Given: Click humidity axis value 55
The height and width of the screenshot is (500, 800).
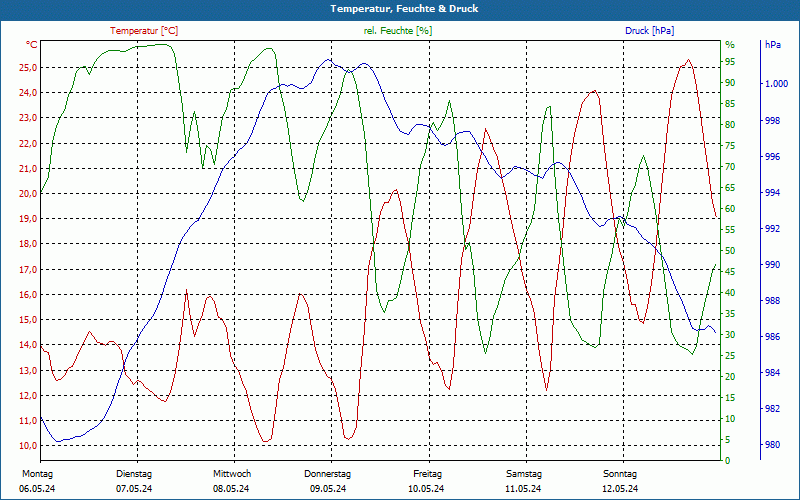Looking at the screenshot, I should pyautogui.click(x=730, y=230).
